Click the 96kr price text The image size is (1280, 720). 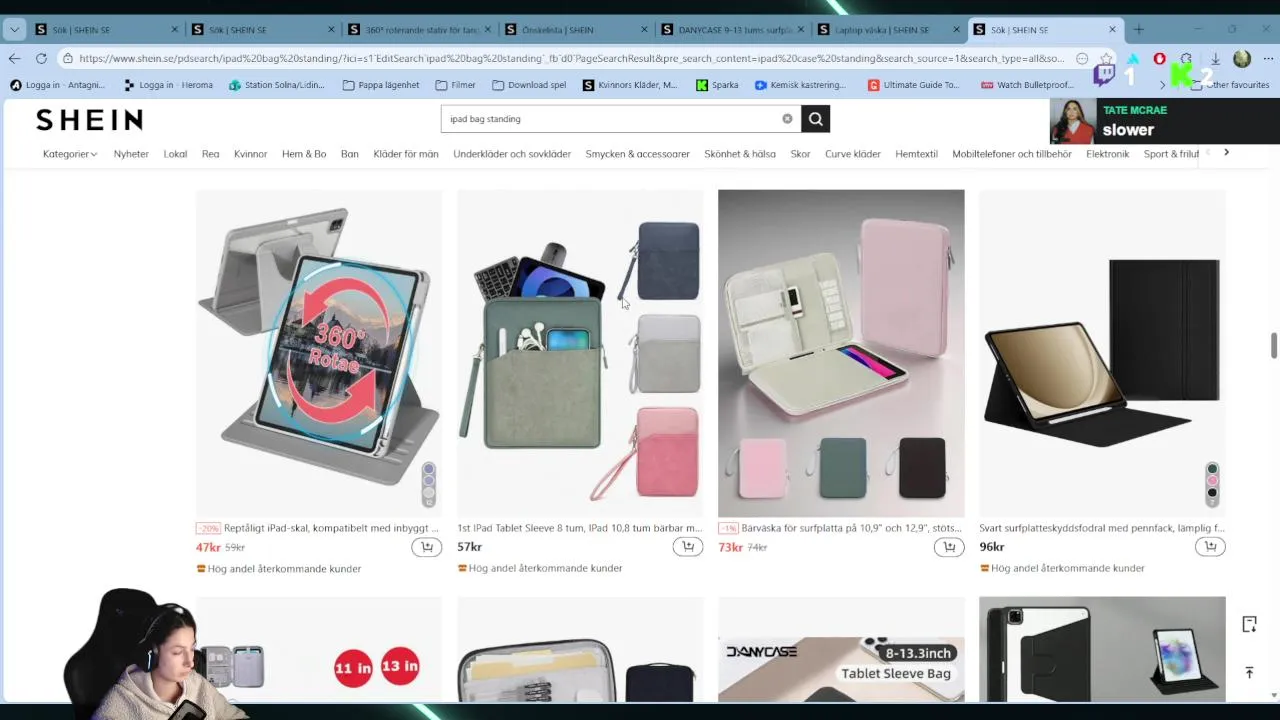pos(991,547)
